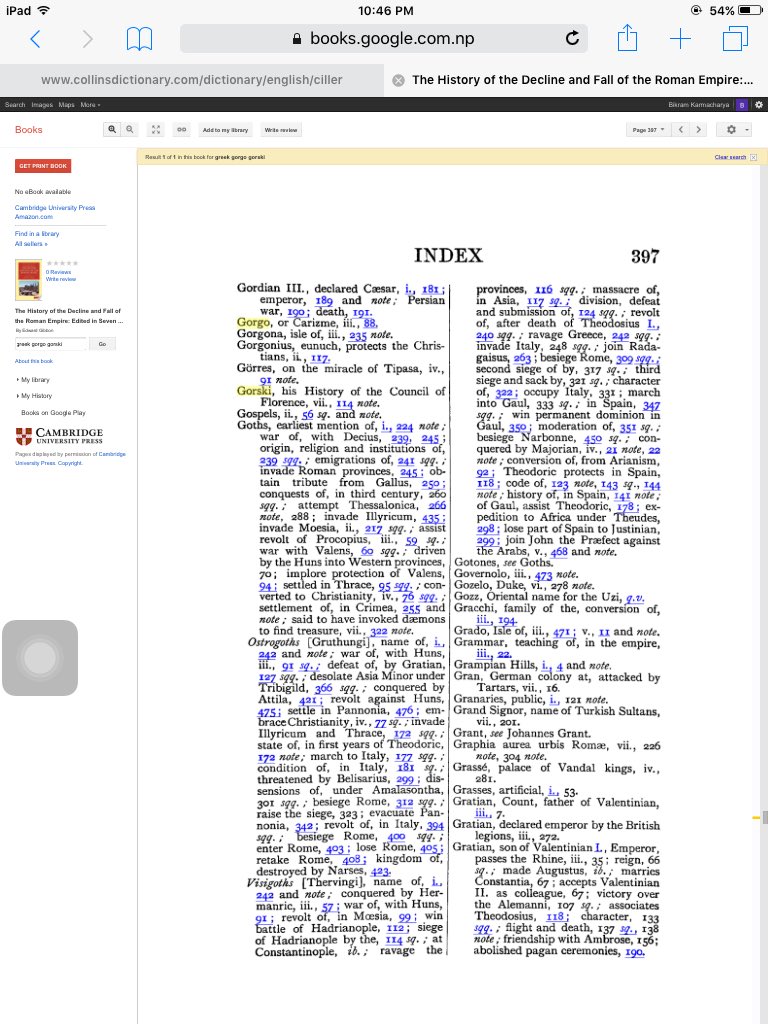Open About this book link
This screenshot has width=768, height=1024.
click(34, 360)
